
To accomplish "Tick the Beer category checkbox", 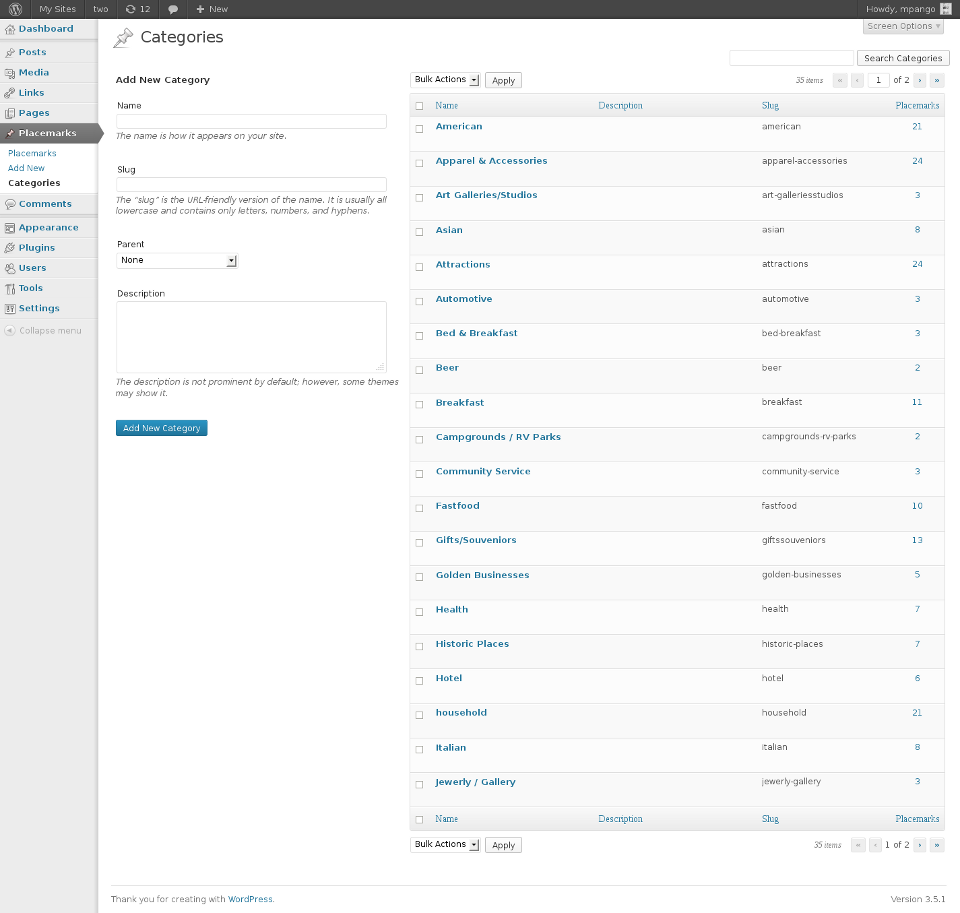I will [x=419, y=370].
